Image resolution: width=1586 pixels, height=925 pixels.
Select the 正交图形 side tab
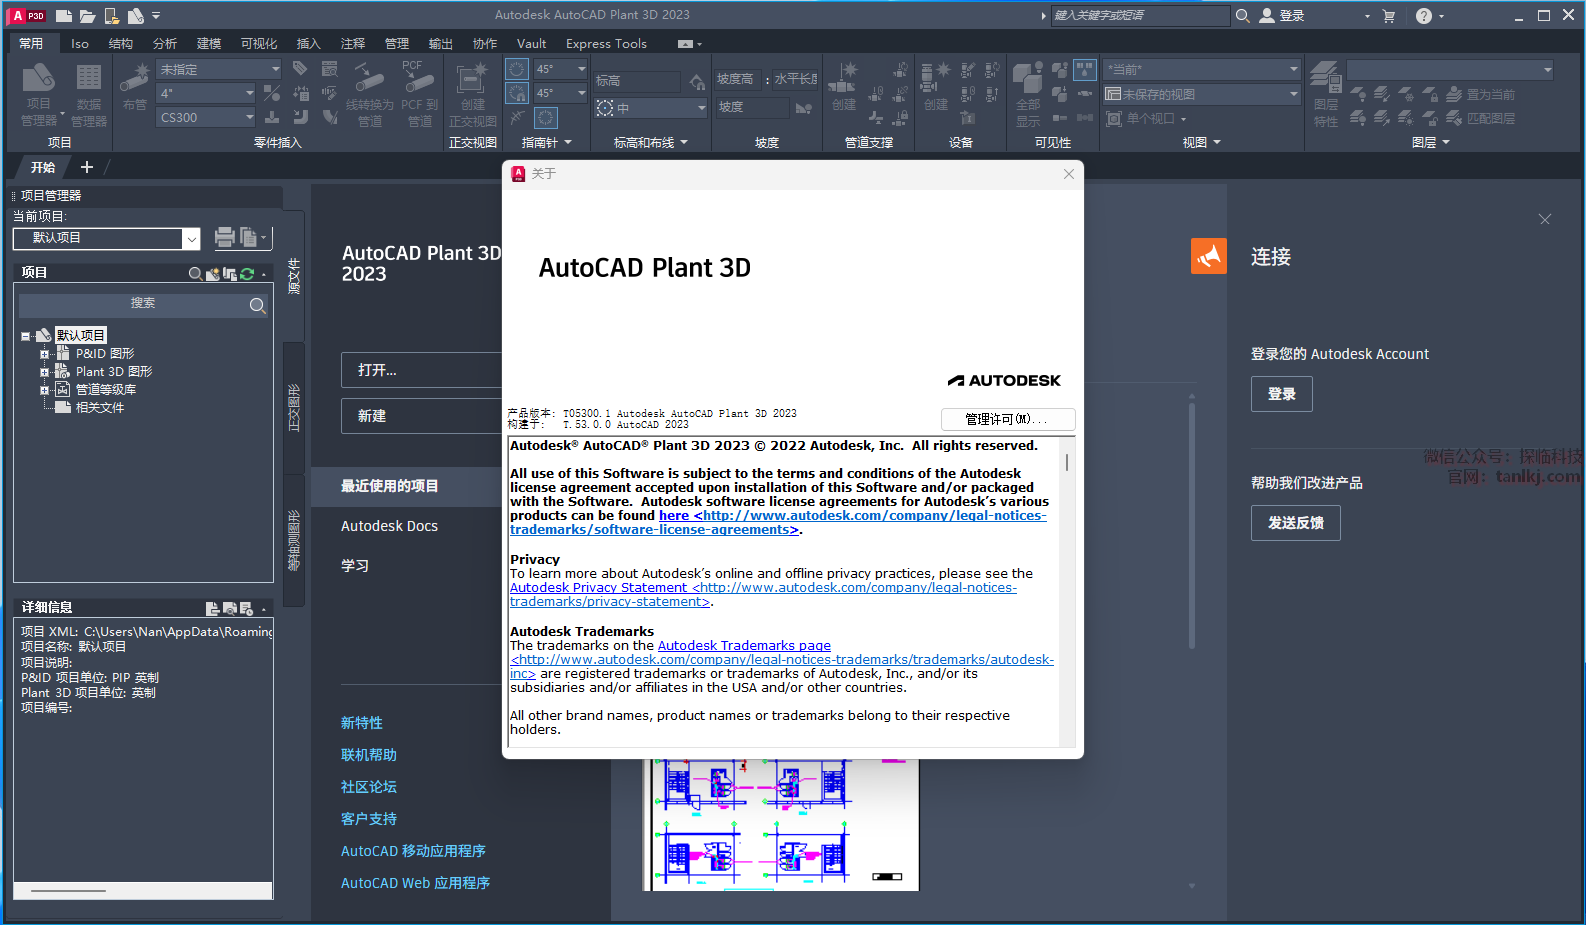[x=294, y=408]
